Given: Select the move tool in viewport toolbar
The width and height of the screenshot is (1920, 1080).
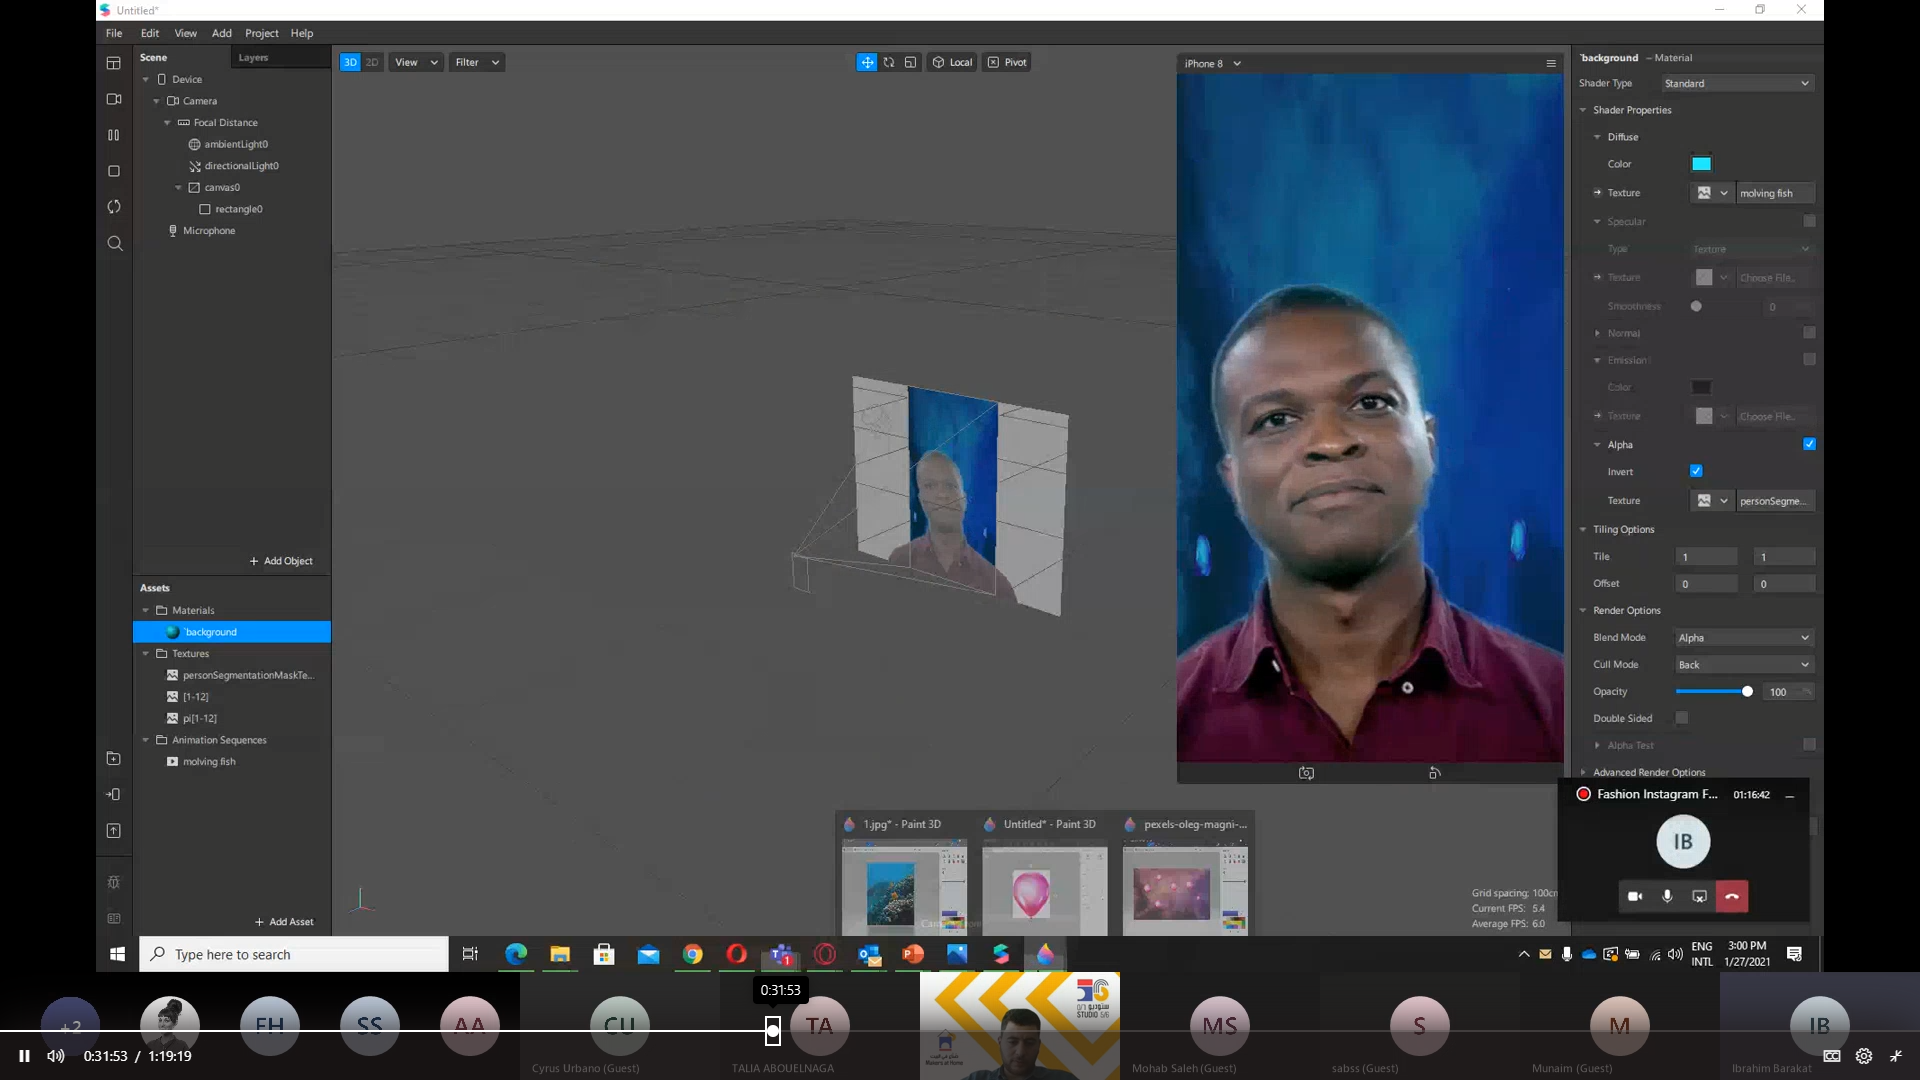Looking at the screenshot, I should pyautogui.click(x=866, y=62).
